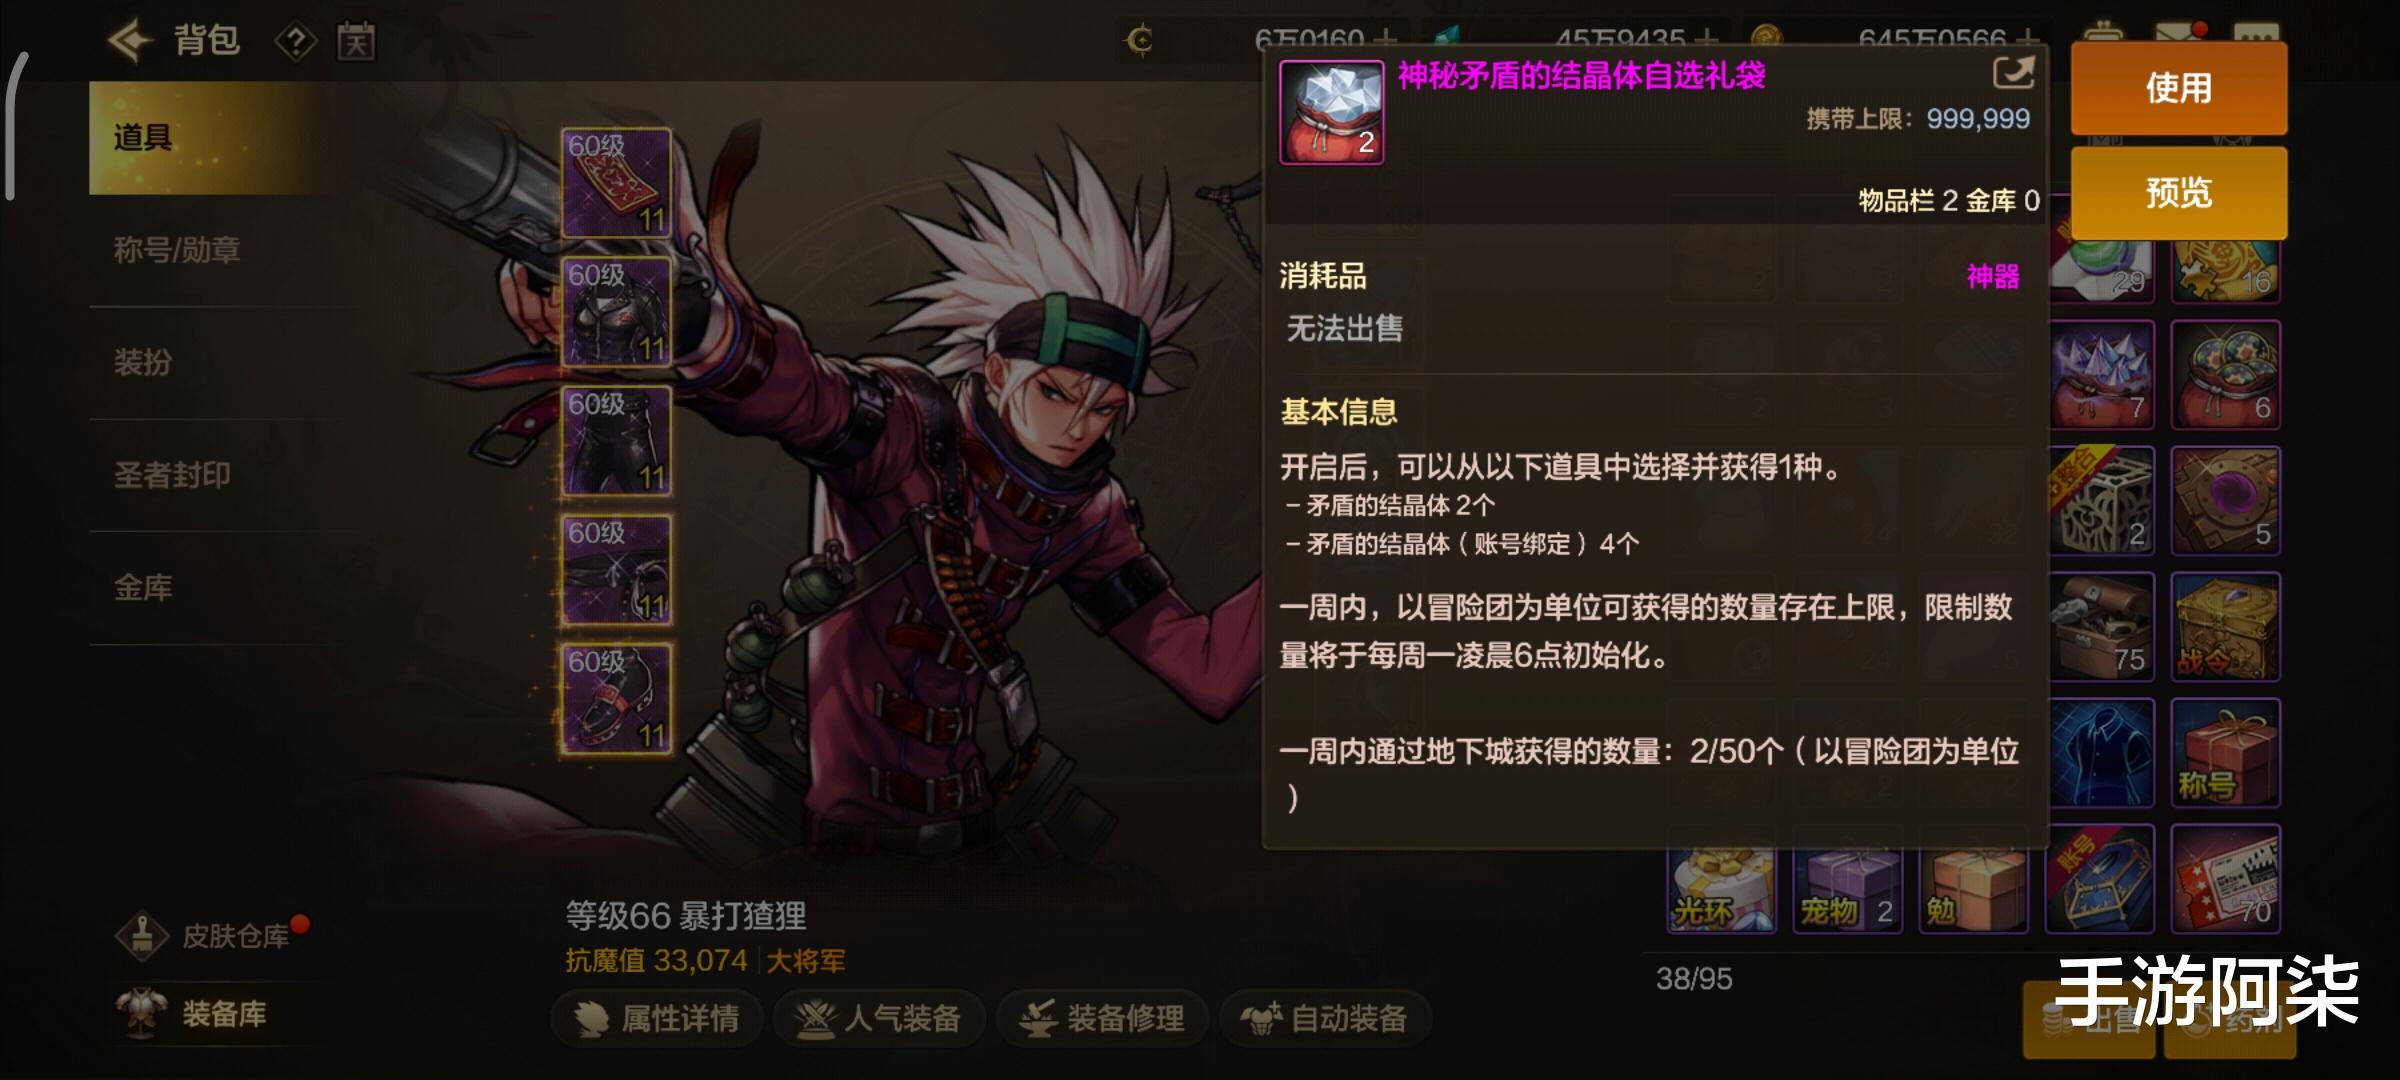Click the share icon in item tooltip

pyautogui.click(x=2013, y=73)
